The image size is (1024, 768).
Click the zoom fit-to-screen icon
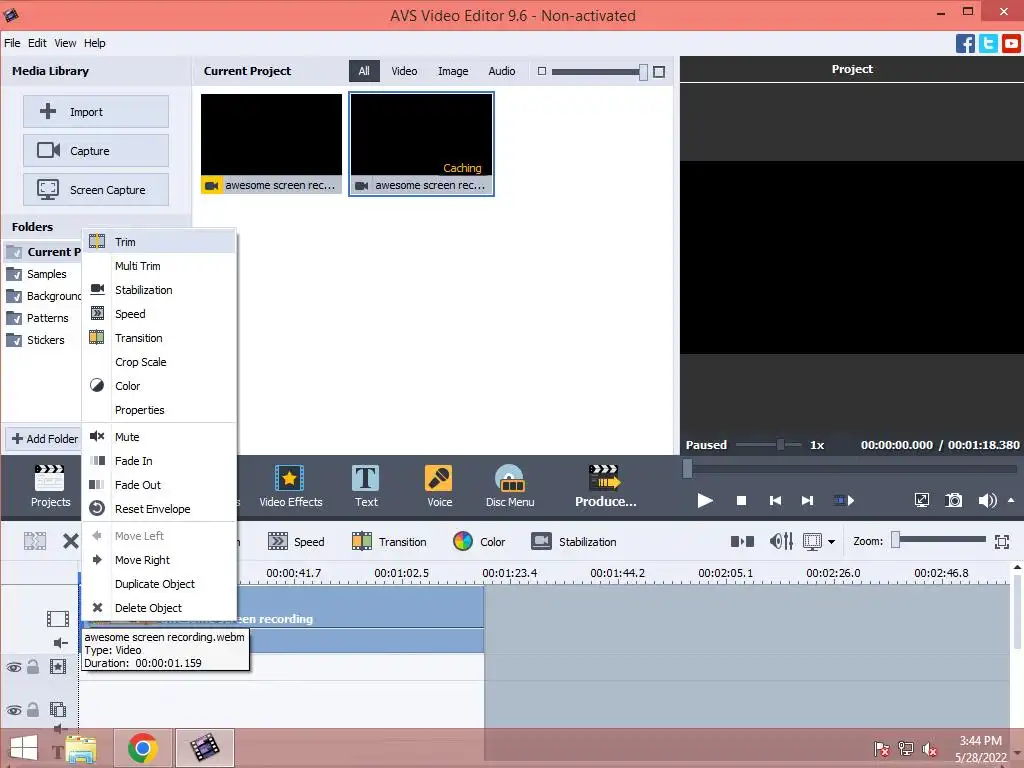(x=1002, y=541)
